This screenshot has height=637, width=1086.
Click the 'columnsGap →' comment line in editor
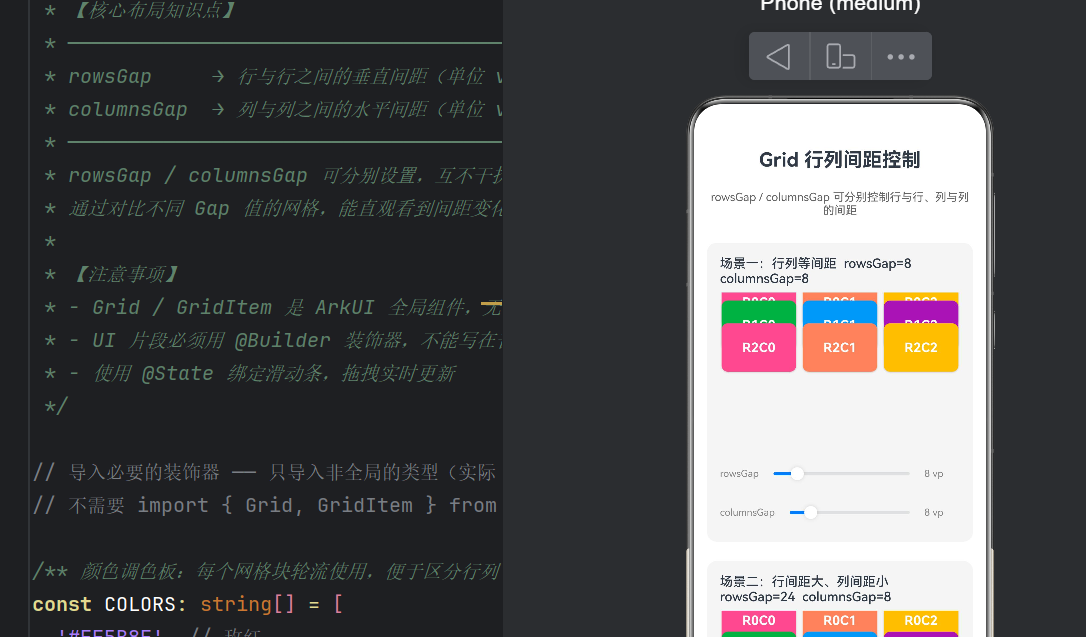click(273, 109)
